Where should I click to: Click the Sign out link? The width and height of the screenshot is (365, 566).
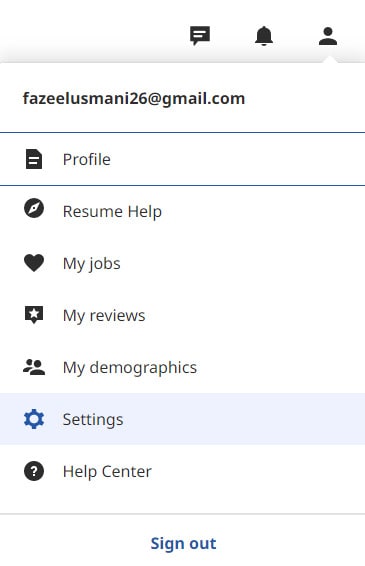[183, 544]
